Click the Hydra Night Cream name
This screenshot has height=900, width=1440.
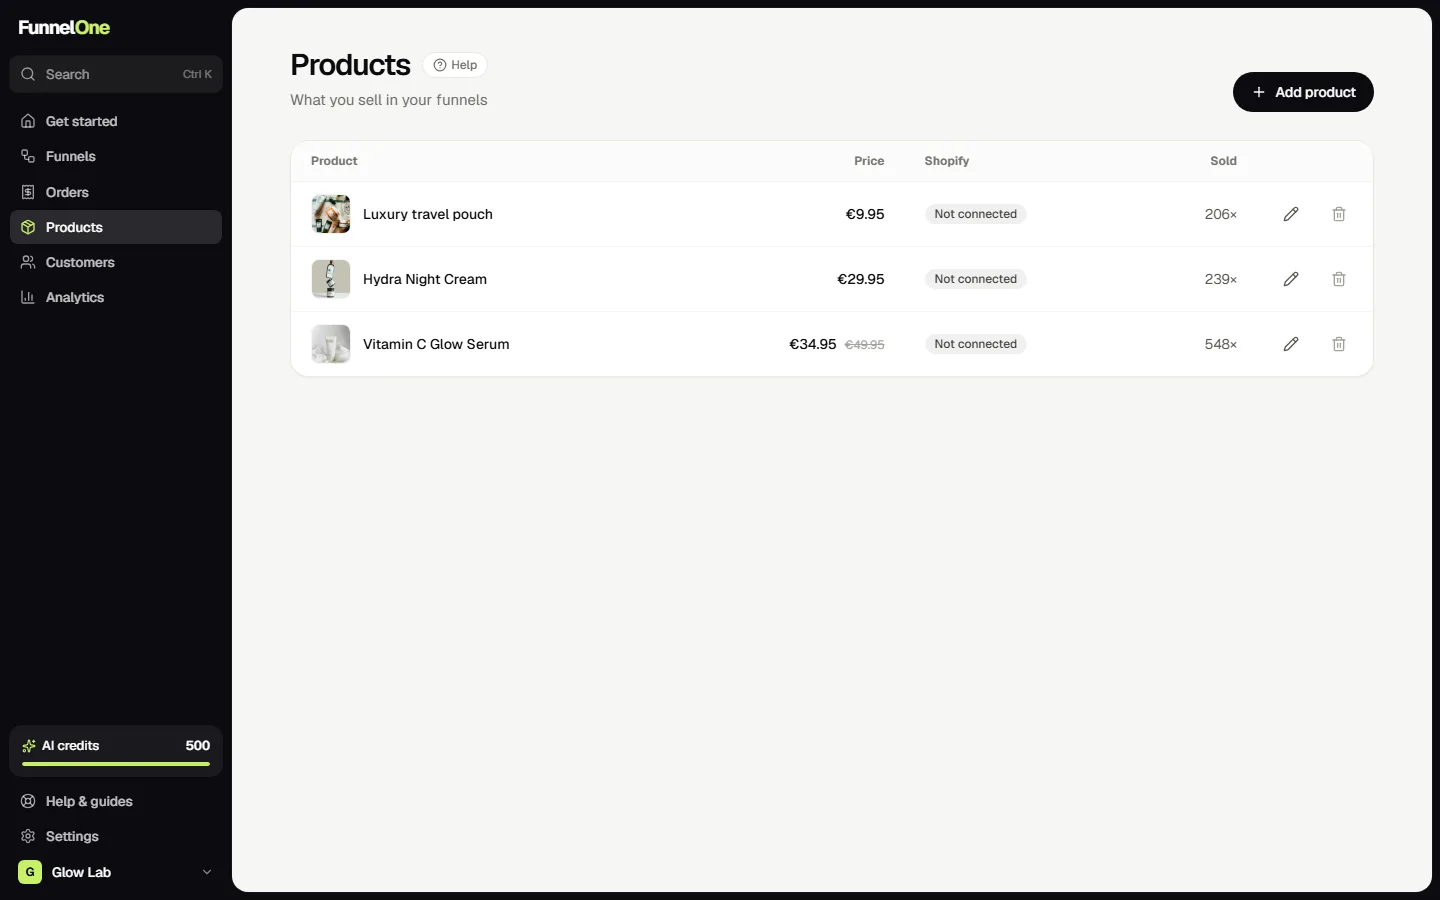[x=425, y=279]
